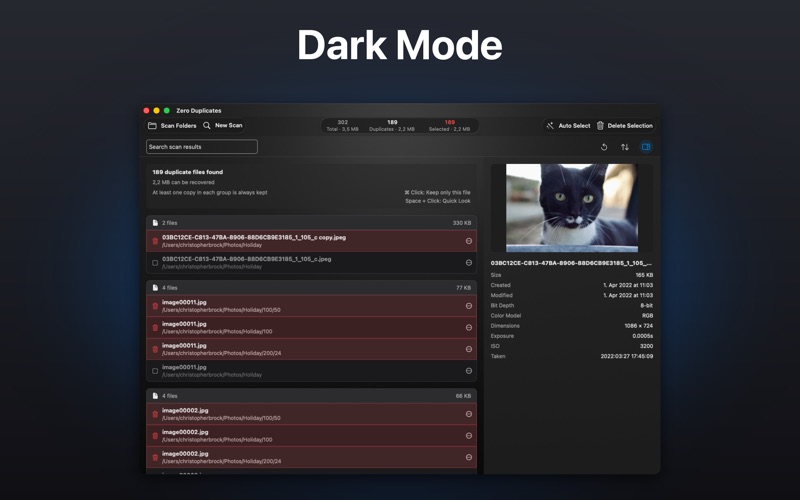Click the Zero Duplicates window title

[x=198, y=110]
